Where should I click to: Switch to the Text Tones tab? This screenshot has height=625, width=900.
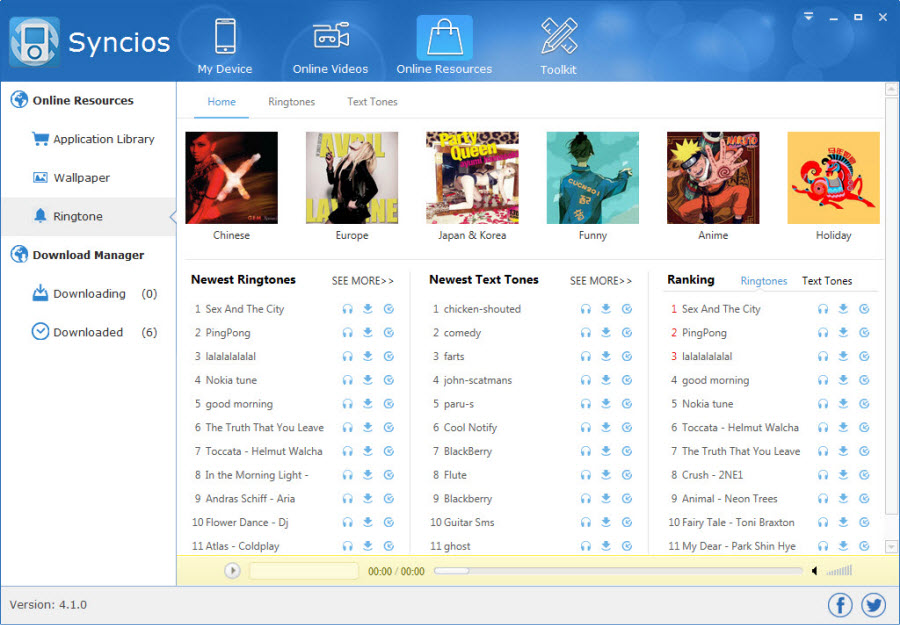click(372, 102)
